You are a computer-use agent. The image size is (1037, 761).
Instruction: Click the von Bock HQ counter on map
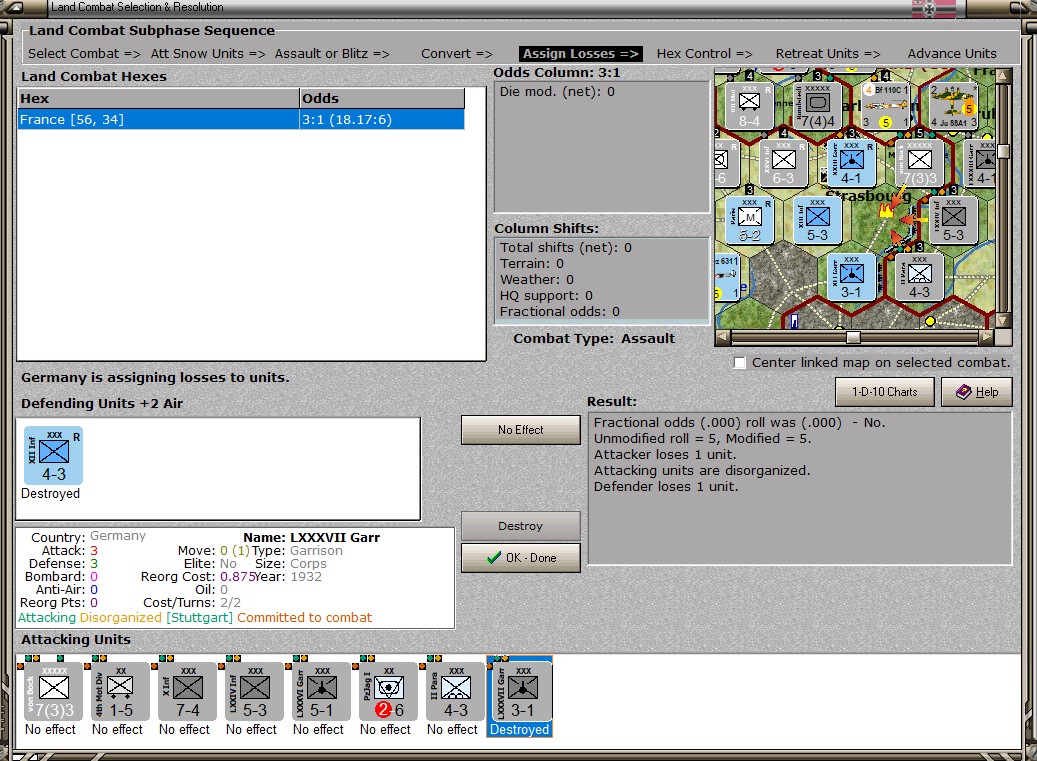(x=919, y=163)
